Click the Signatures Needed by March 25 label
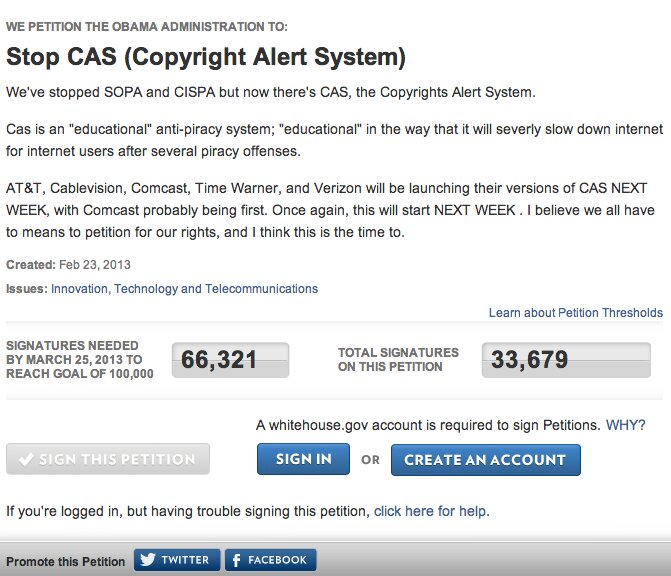 80,359
